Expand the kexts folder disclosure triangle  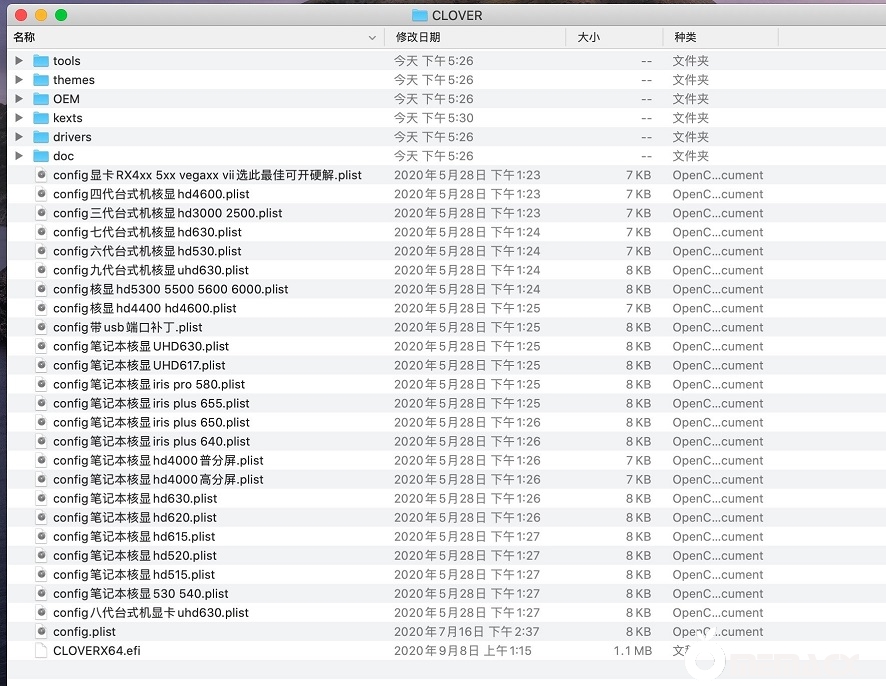(19, 118)
